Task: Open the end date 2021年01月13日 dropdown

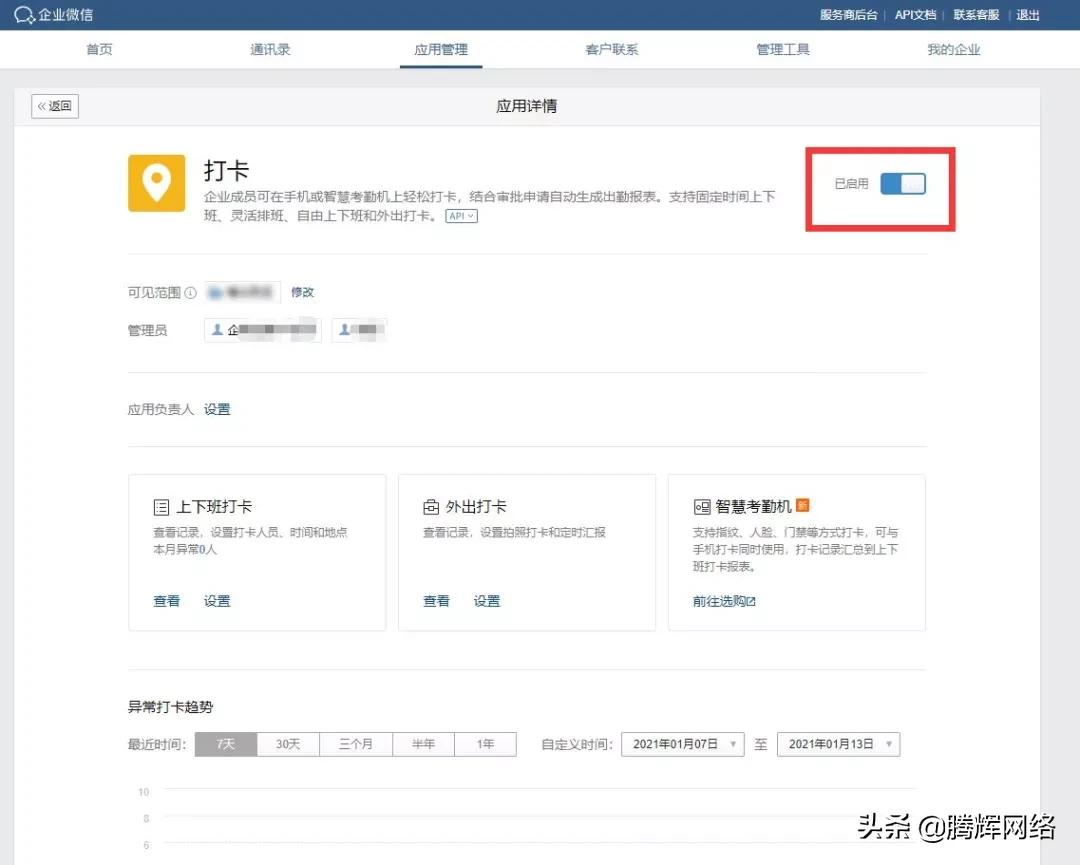Action: point(838,744)
